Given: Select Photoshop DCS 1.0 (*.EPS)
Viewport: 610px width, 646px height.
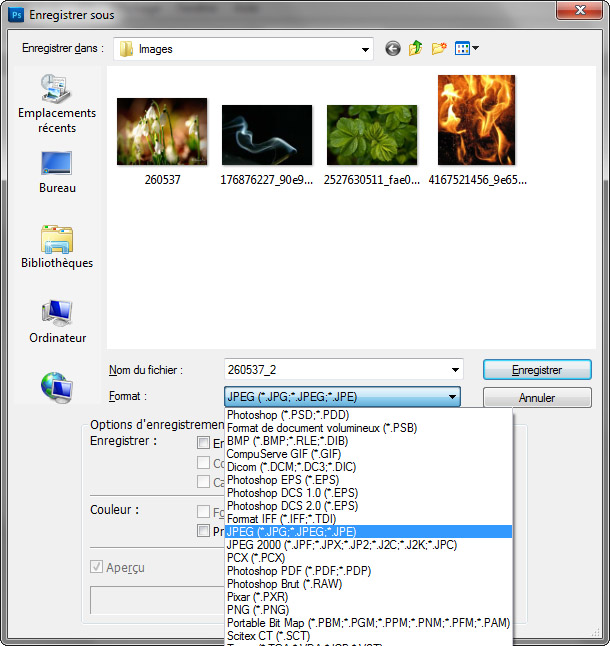Looking at the screenshot, I should pyautogui.click(x=369, y=493).
